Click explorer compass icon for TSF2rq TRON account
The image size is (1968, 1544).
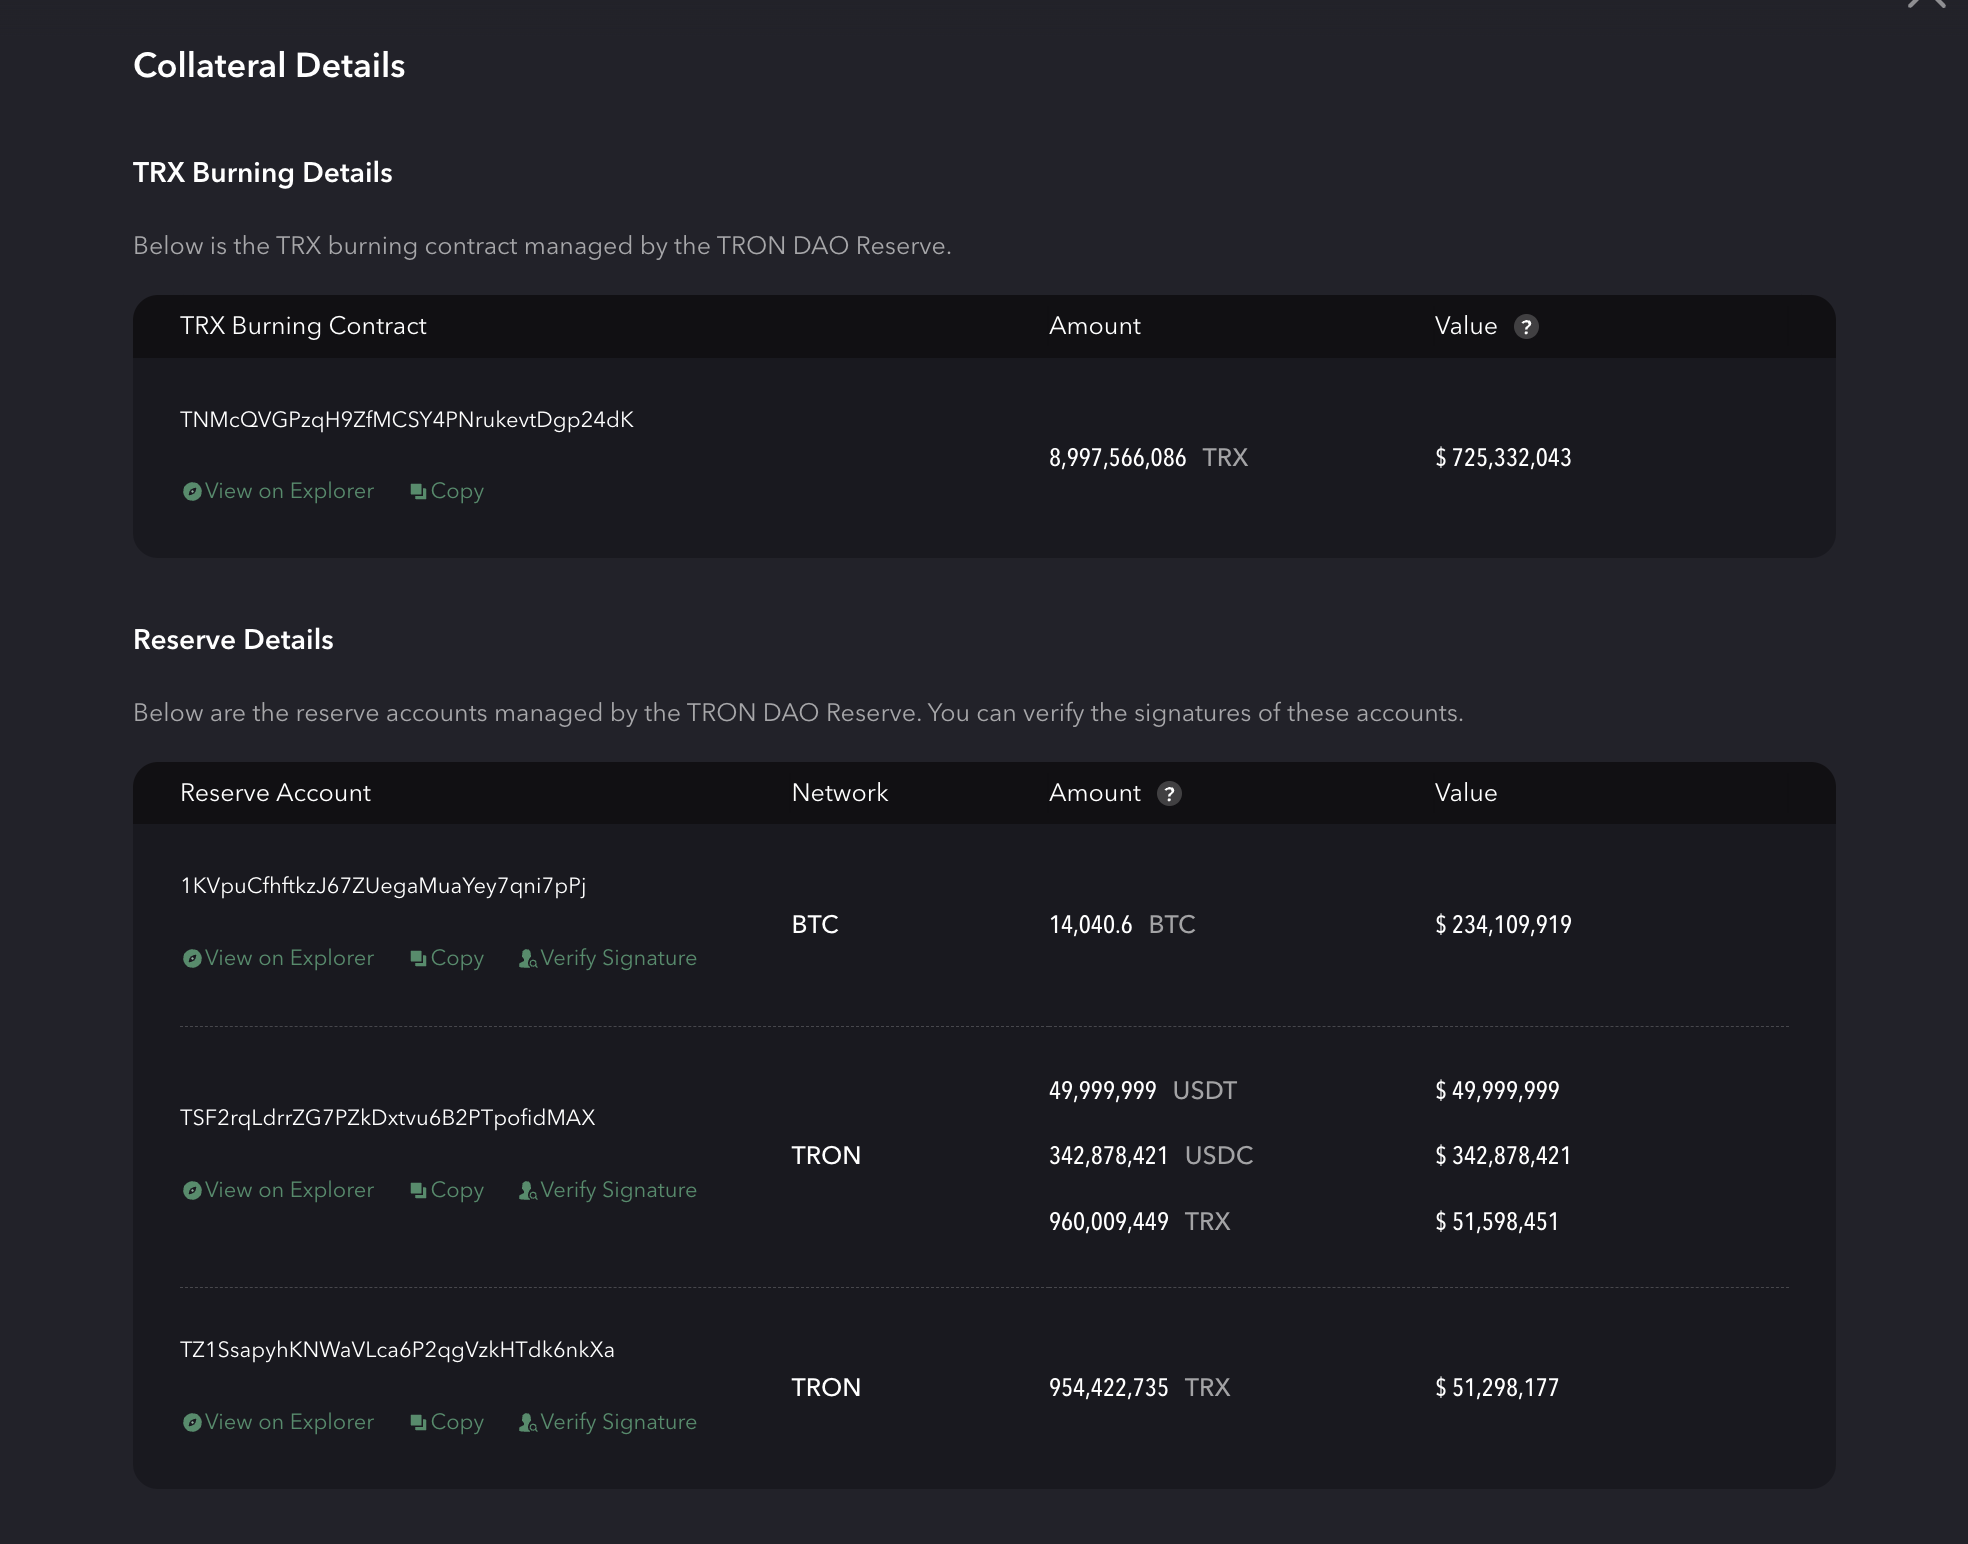click(192, 1191)
